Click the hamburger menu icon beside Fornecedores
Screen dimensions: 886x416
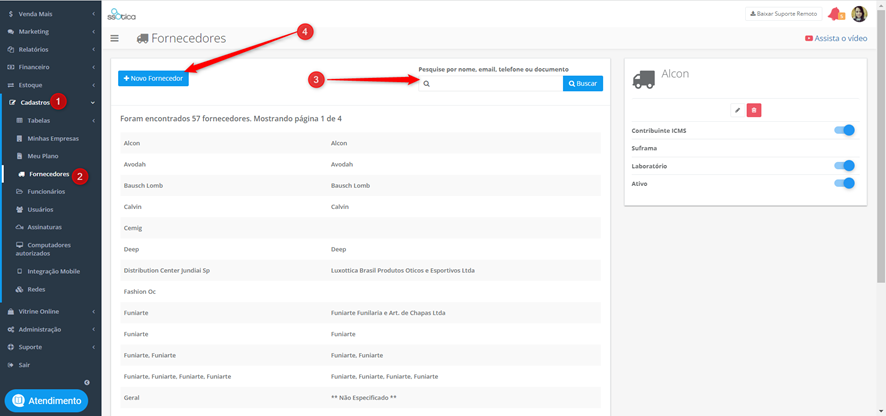(x=115, y=38)
